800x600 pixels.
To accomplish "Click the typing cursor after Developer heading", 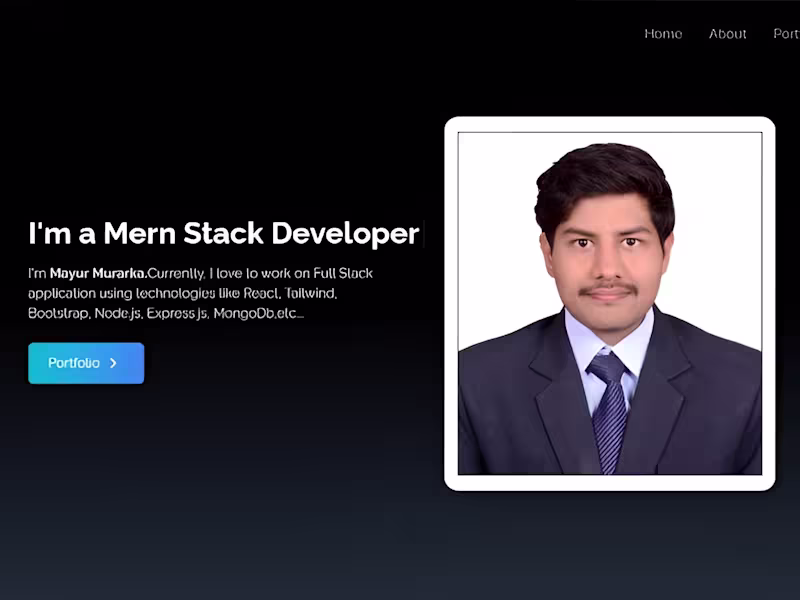I will click(x=424, y=233).
